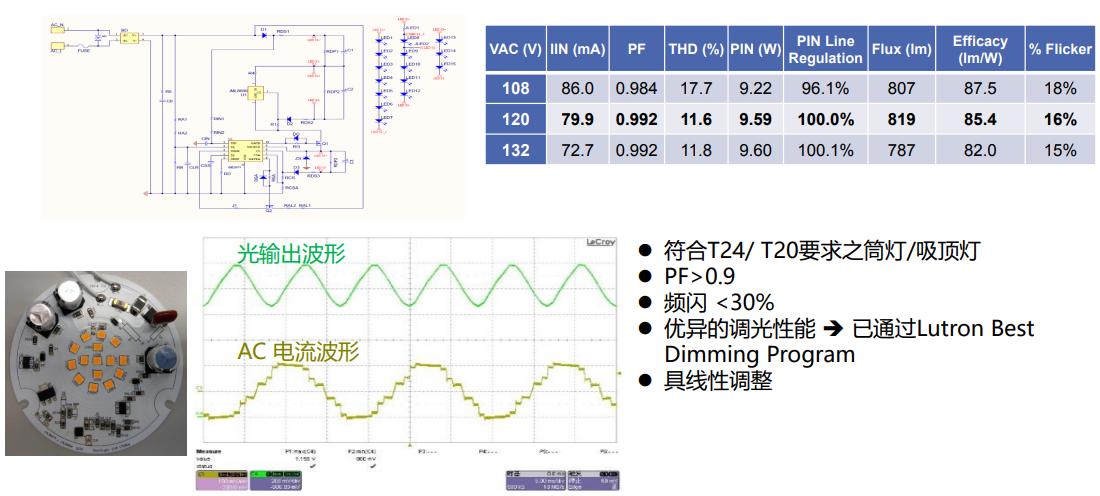Click the THD (%) column header
Viewport: 1100px width, 496px height.
tap(695, 50)
